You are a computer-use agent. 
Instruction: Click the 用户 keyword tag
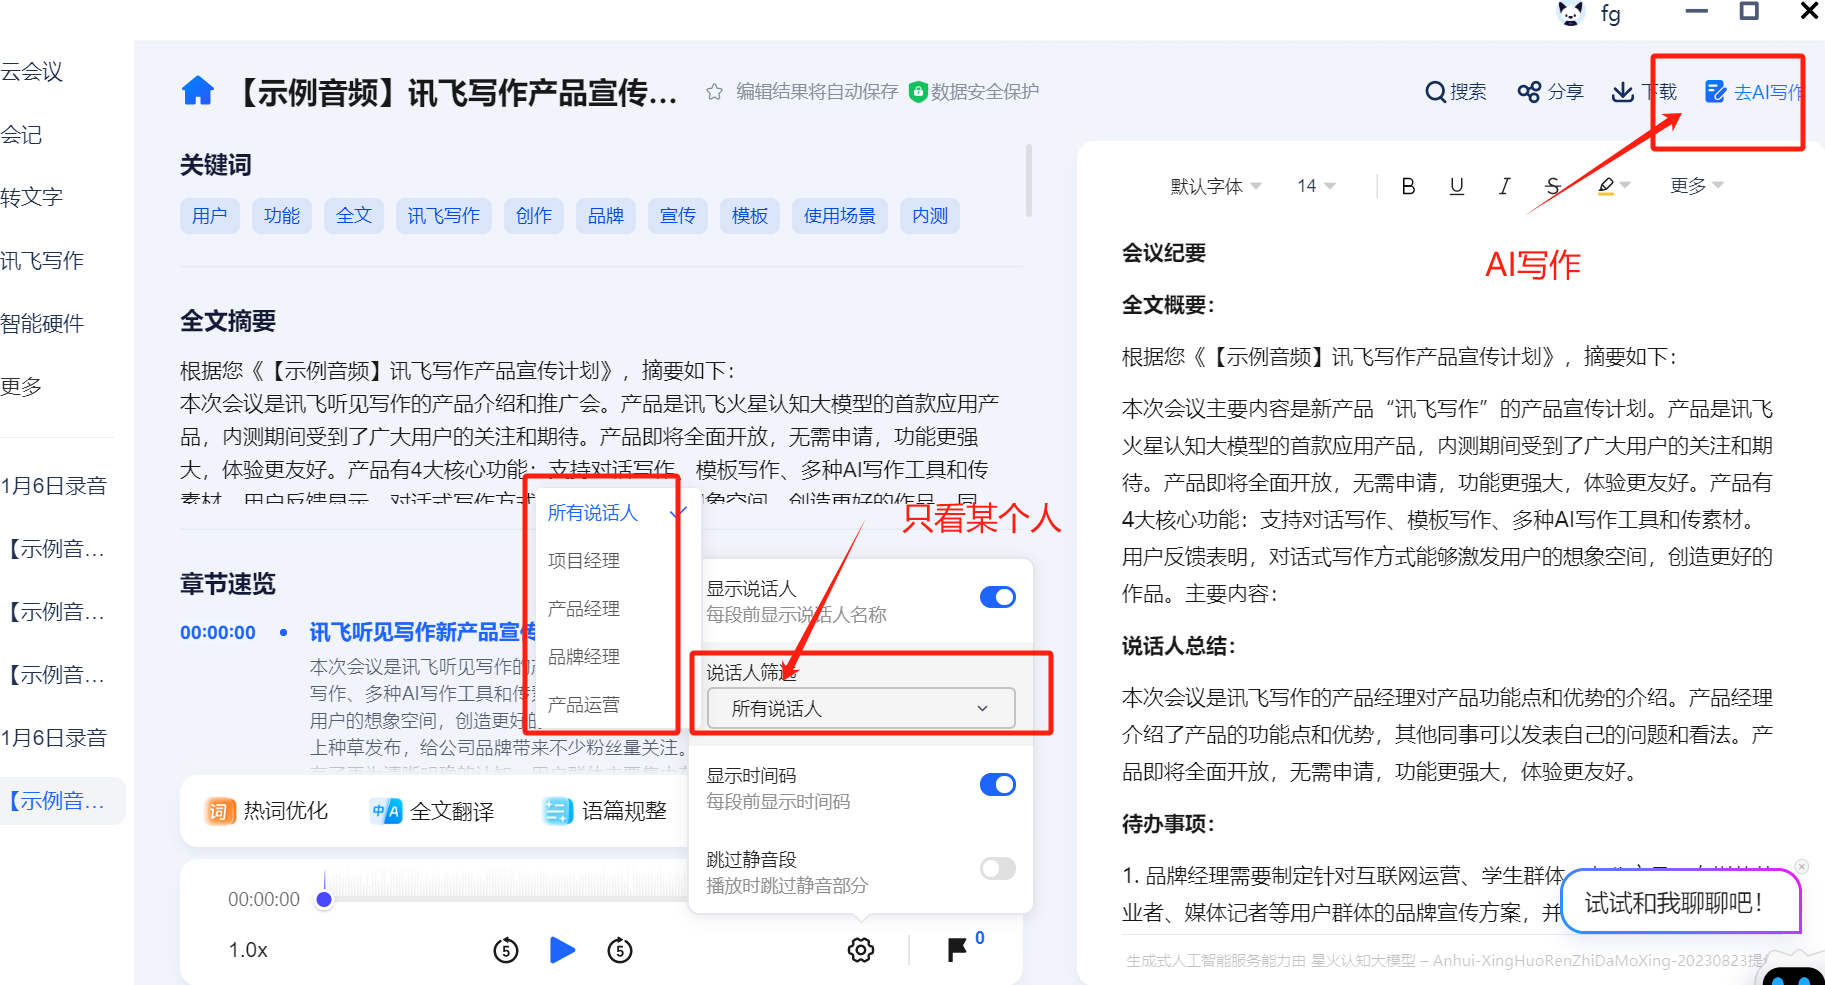210,216
